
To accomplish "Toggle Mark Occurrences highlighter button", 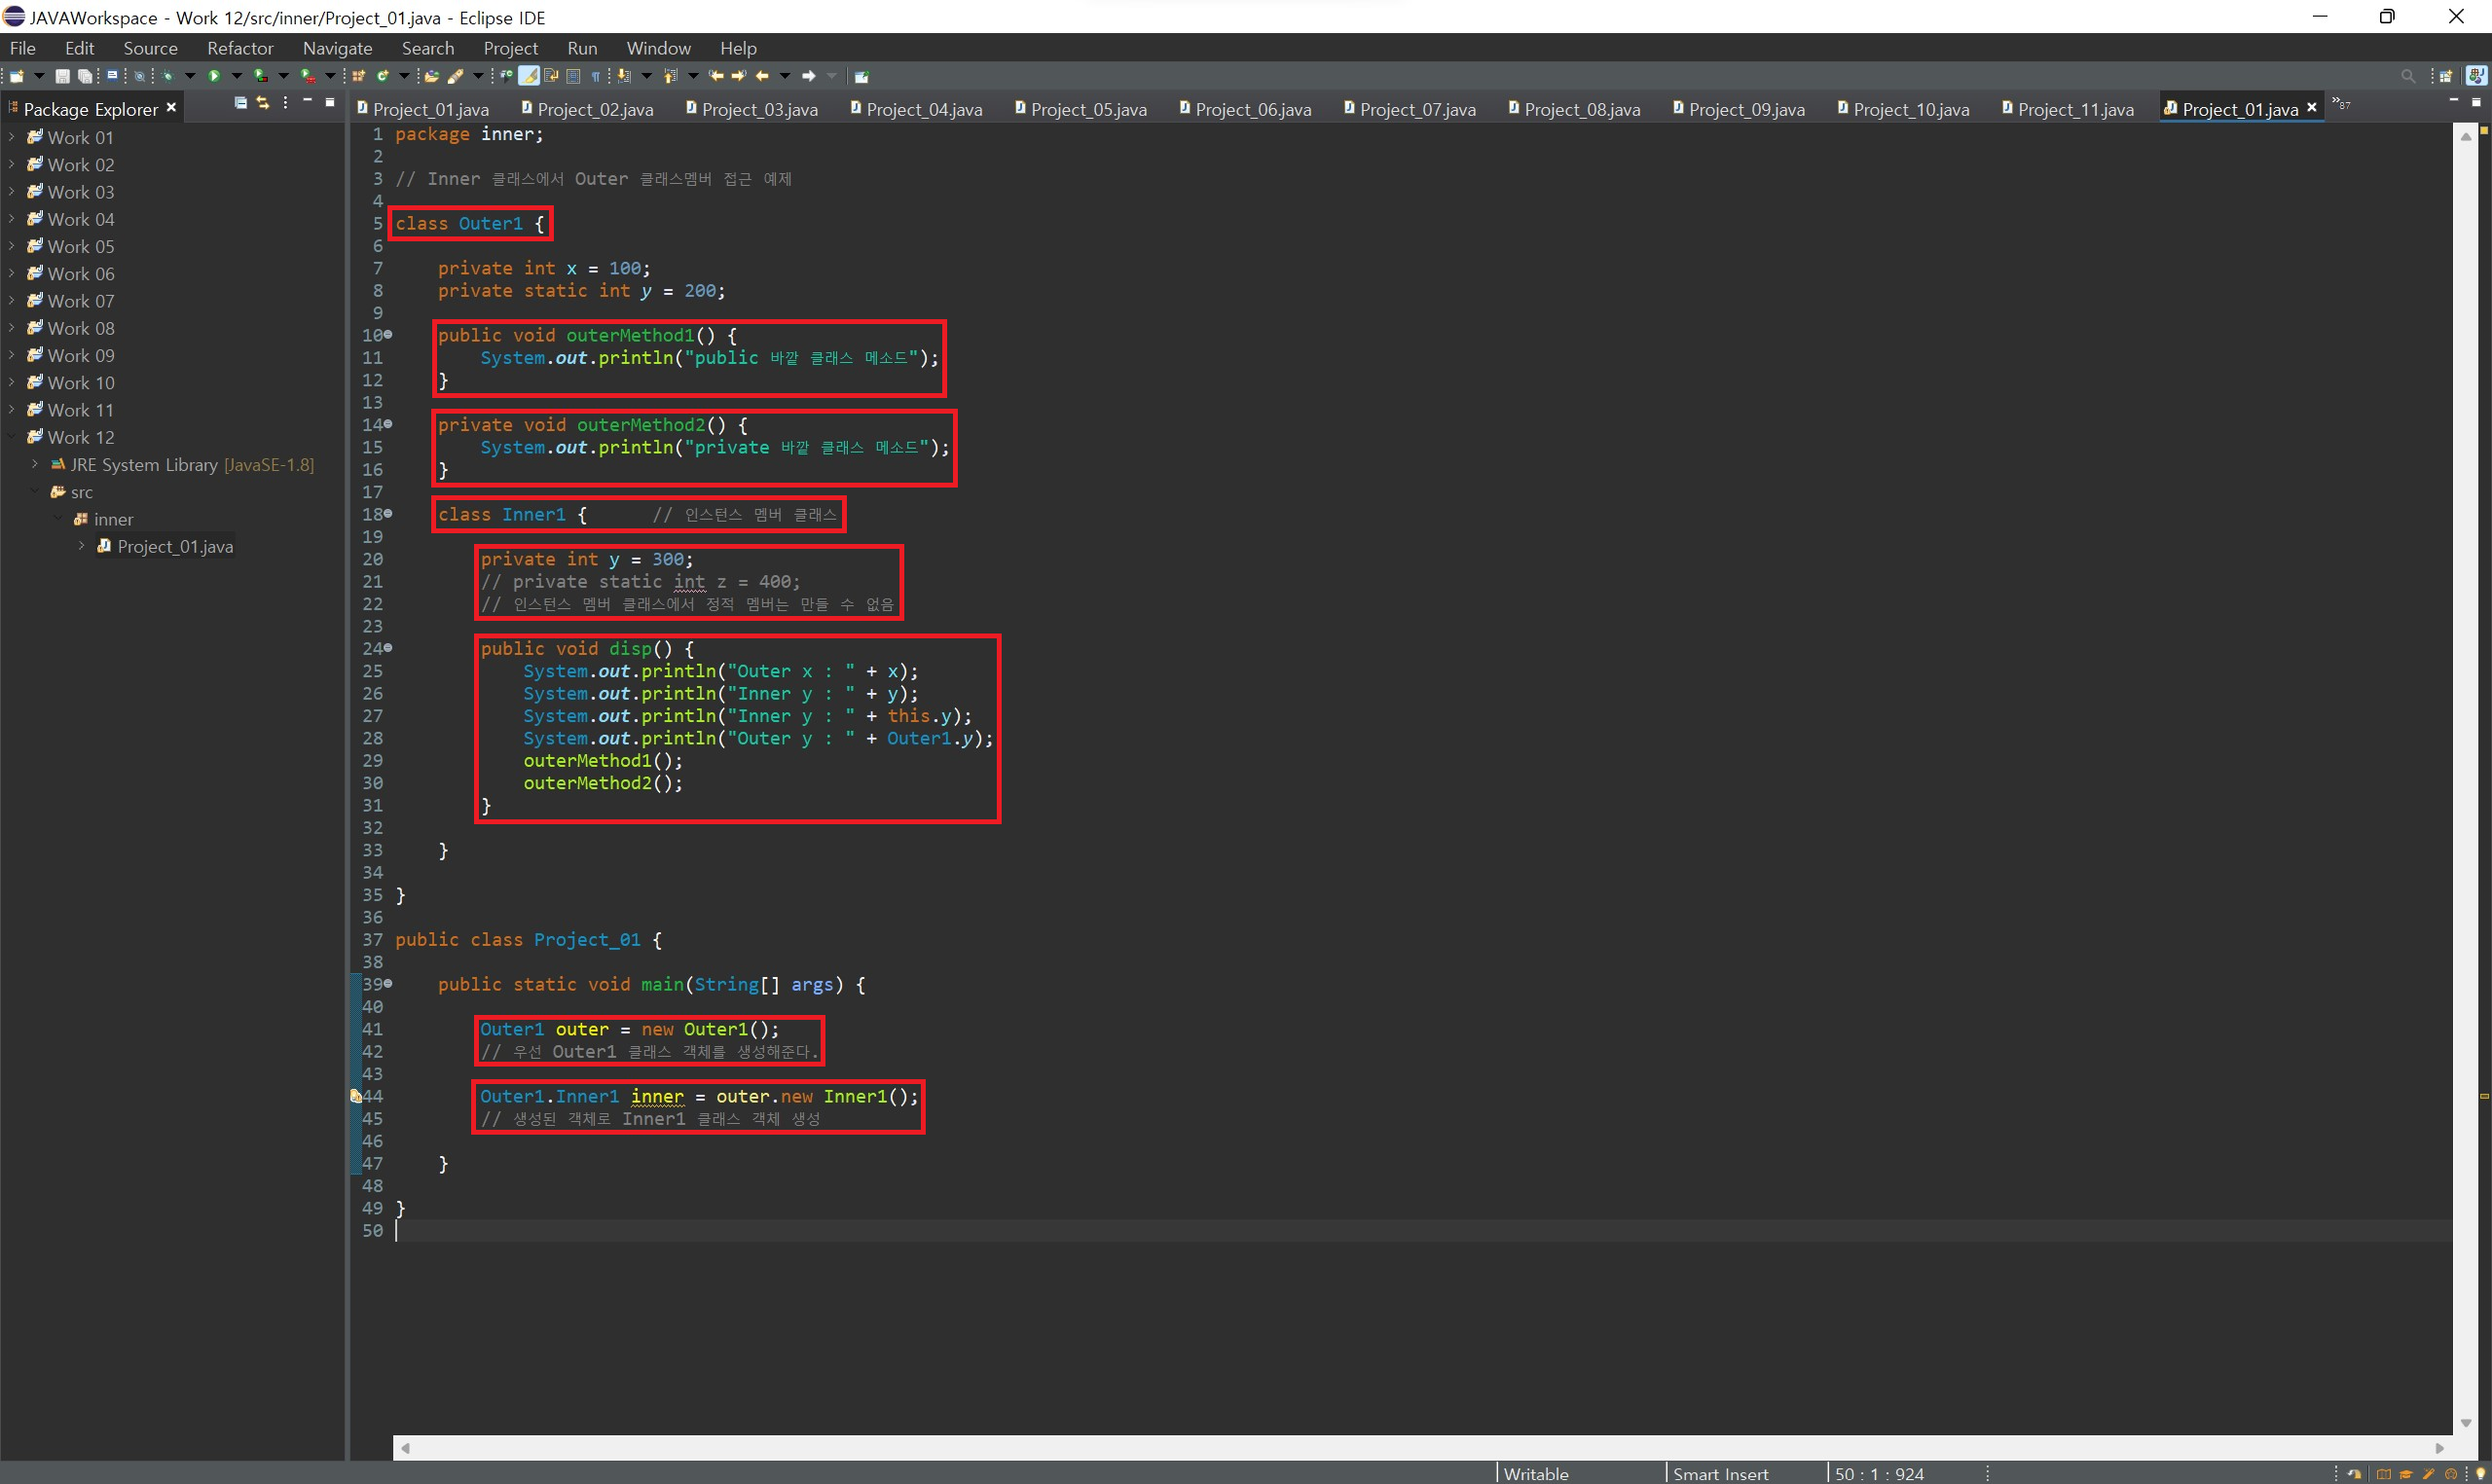I will [529, 76].
